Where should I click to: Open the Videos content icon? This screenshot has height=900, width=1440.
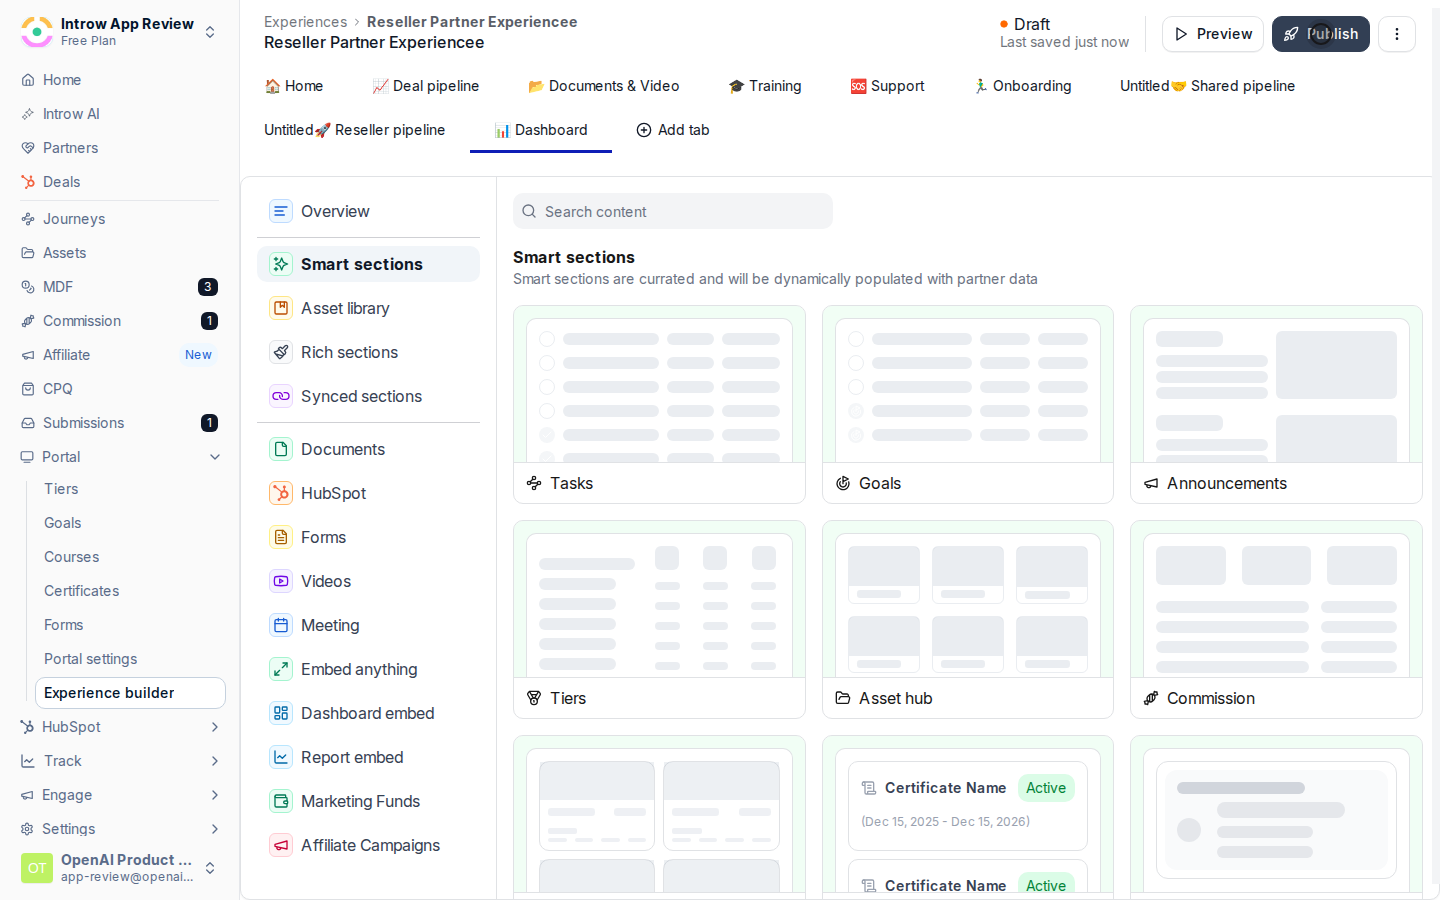(x=281, y=581)
